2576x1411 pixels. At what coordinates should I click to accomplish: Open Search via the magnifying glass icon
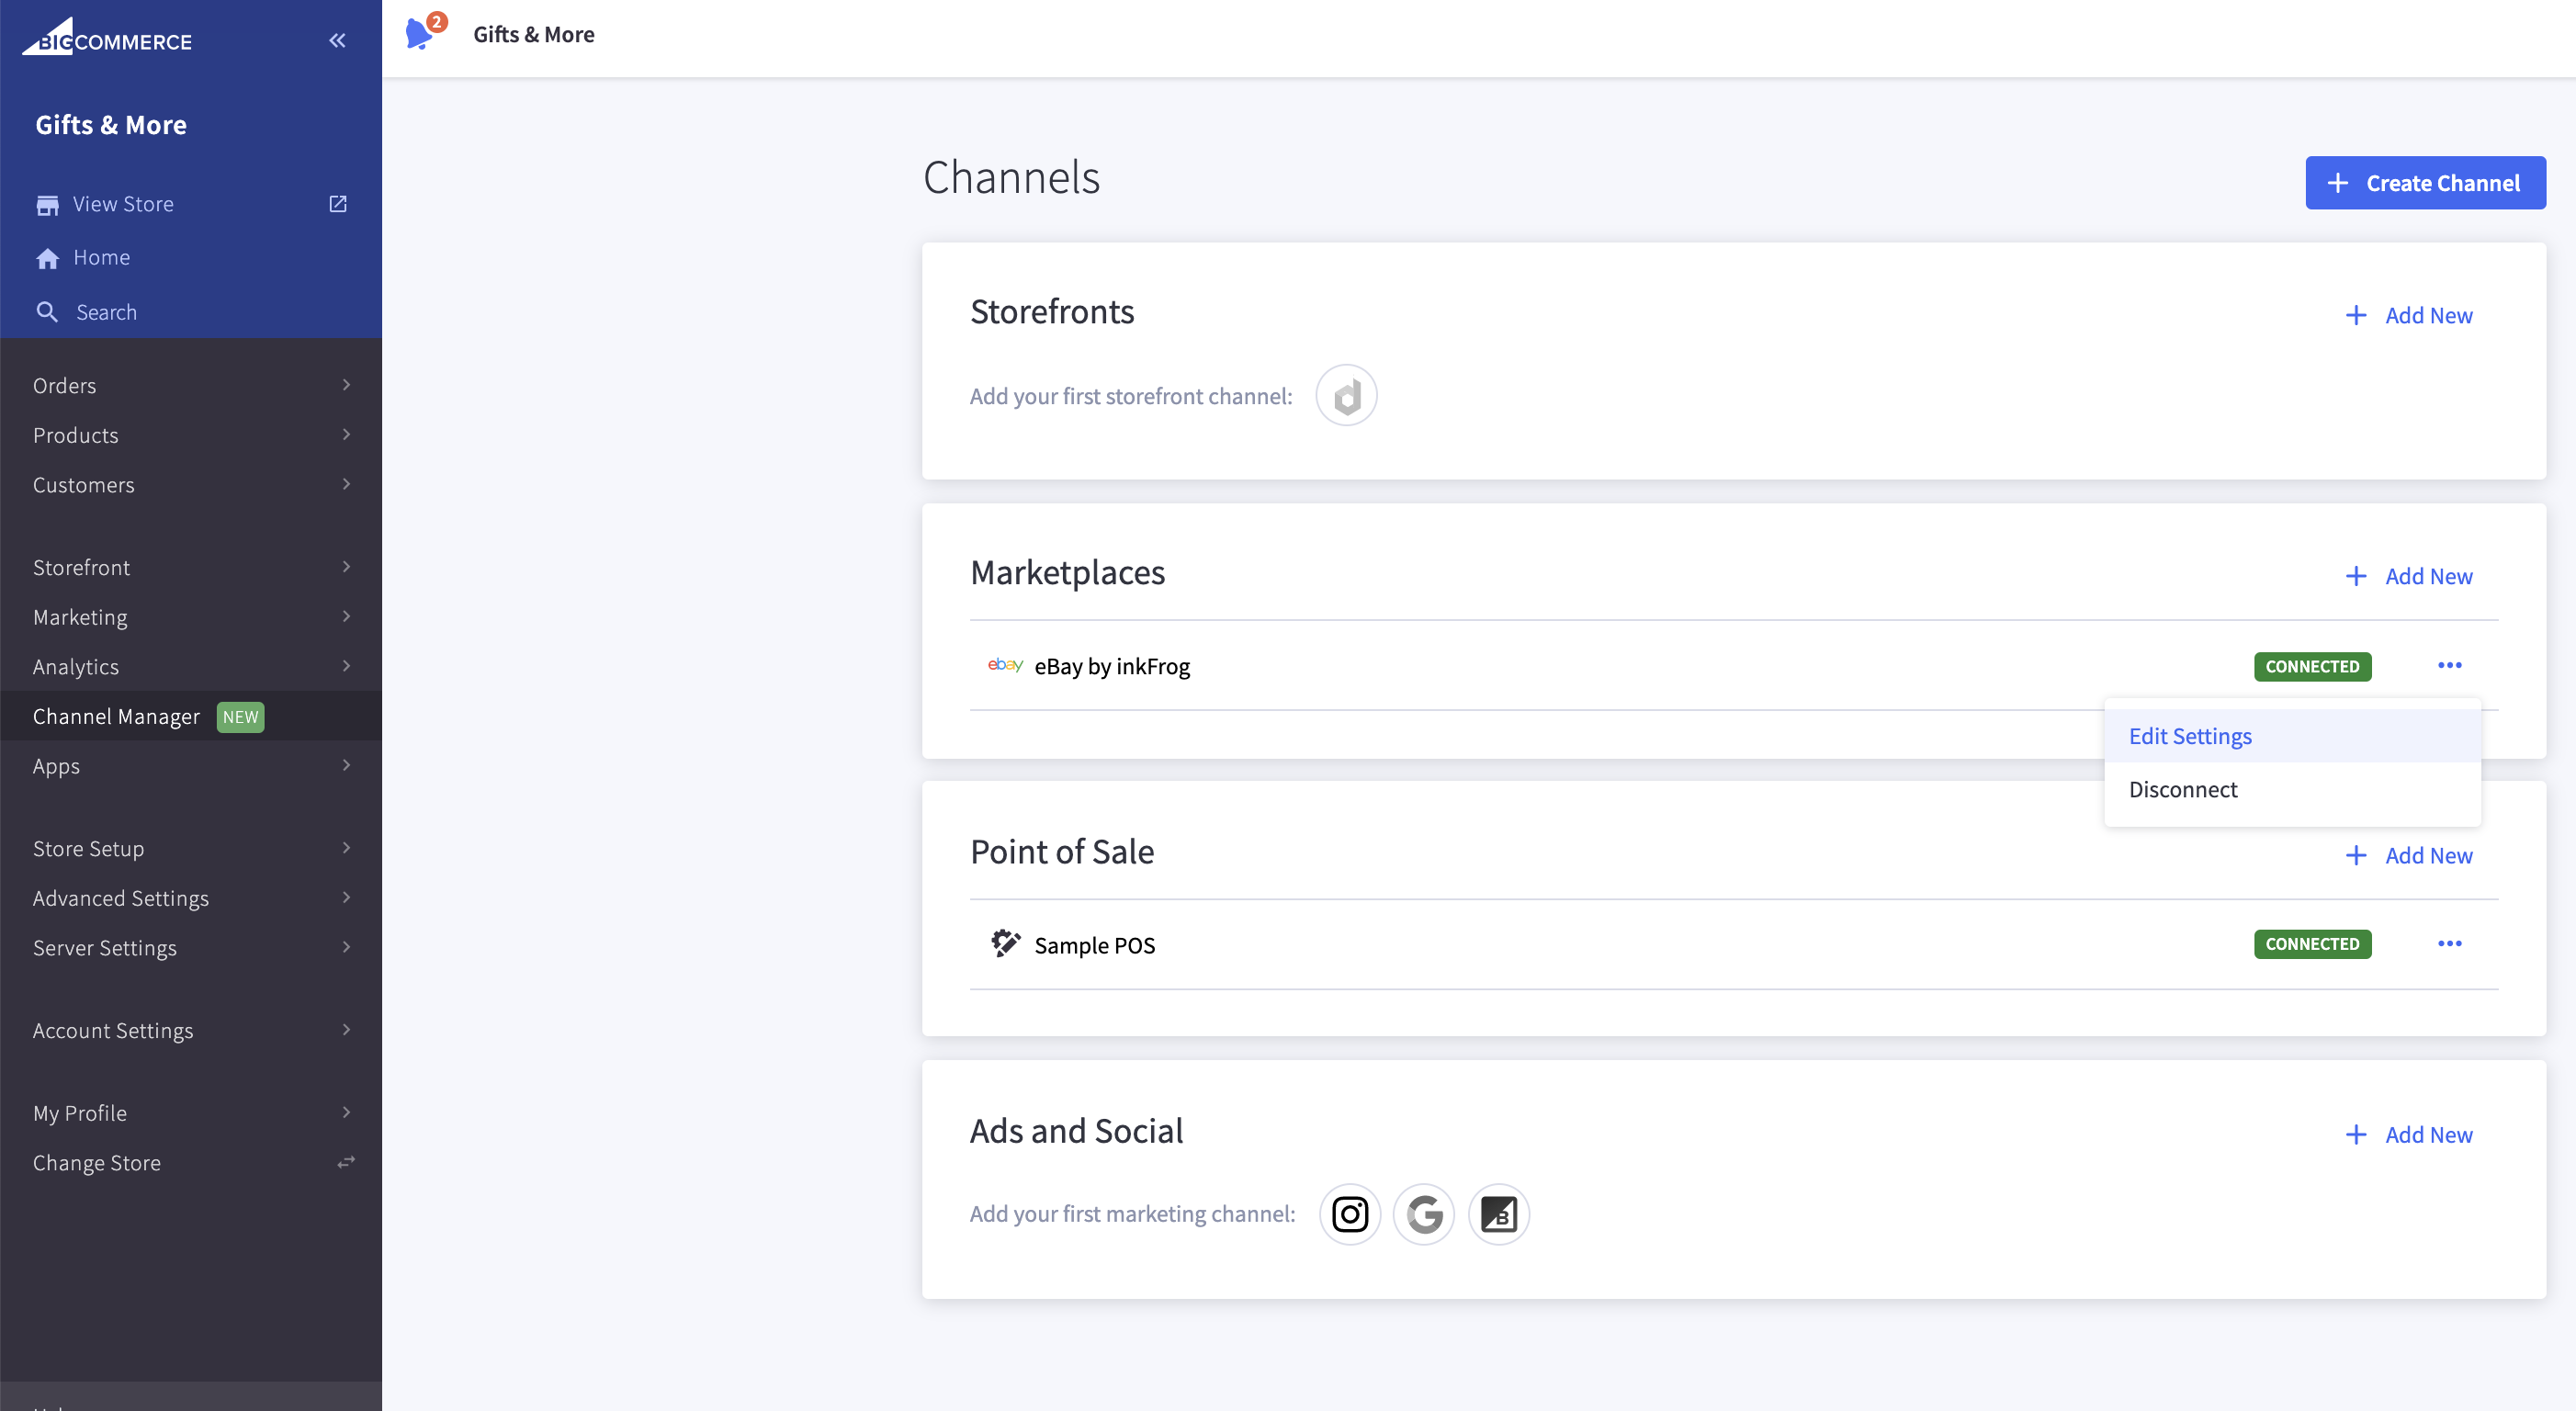coord(48,311)
